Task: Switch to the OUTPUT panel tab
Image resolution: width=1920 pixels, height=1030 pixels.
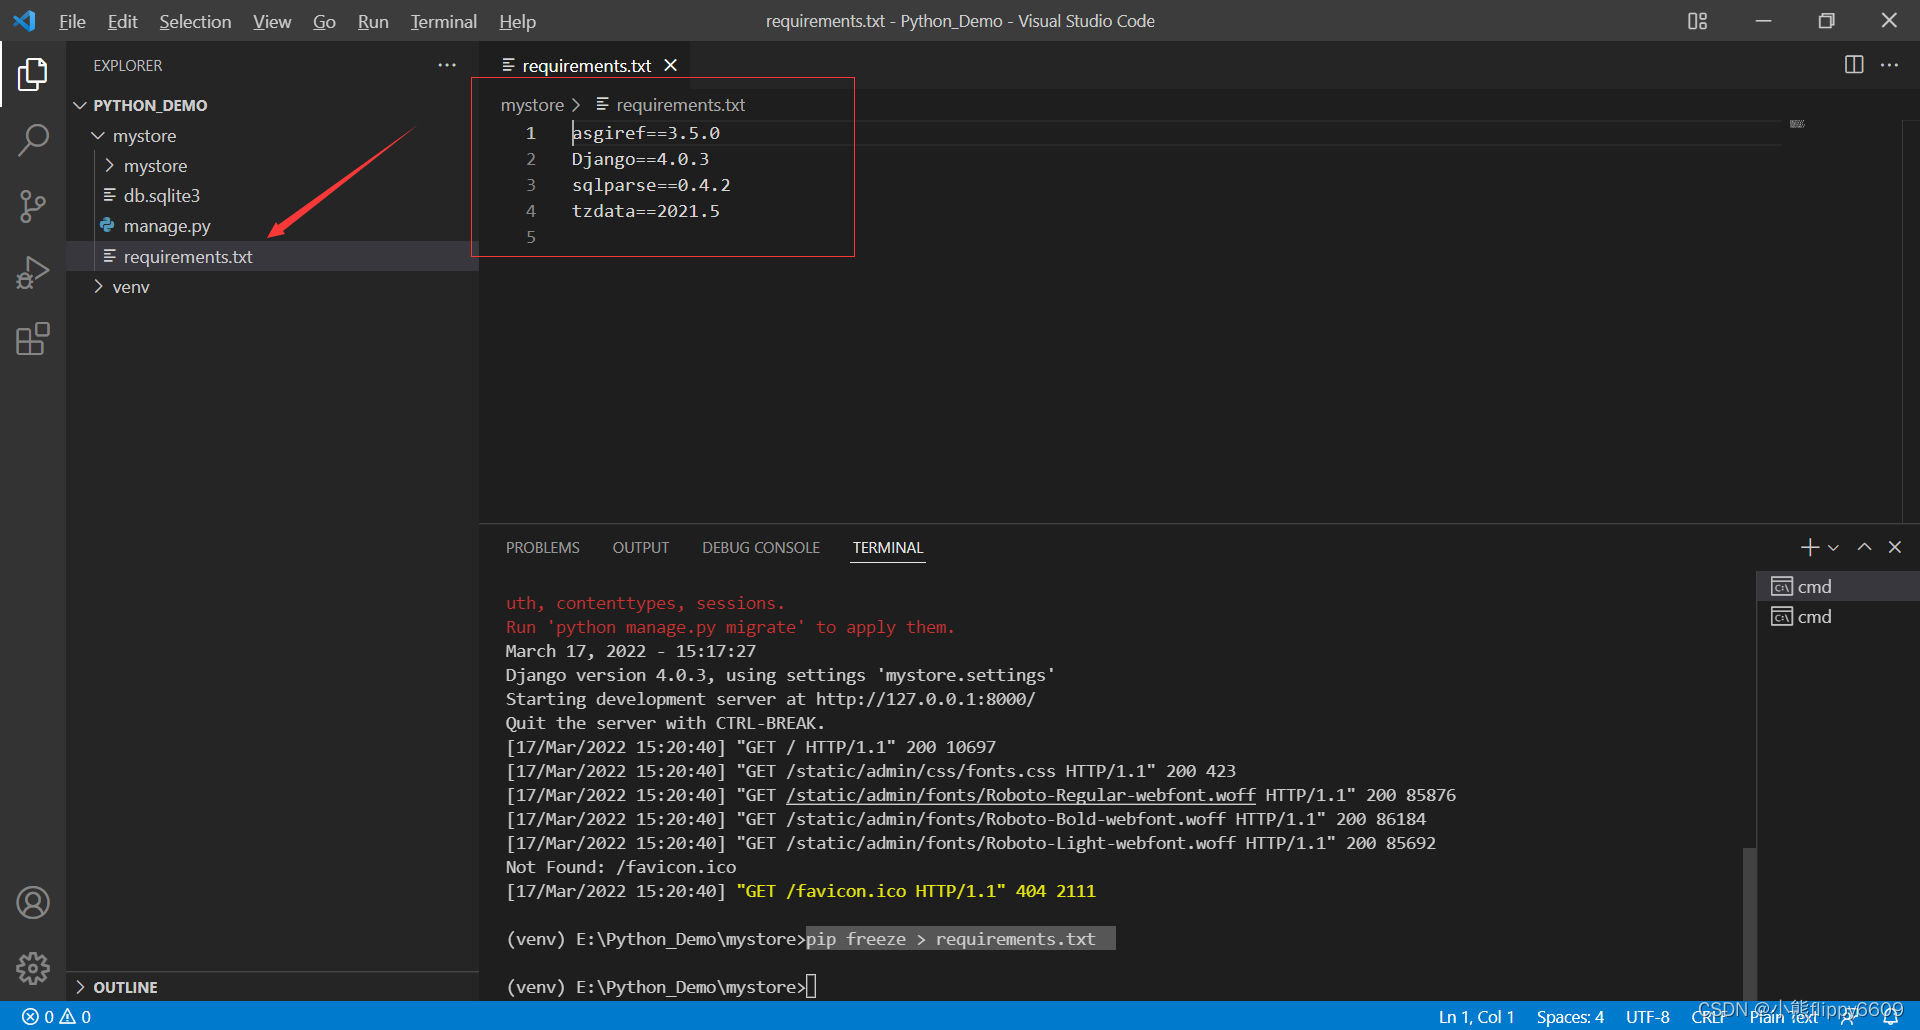Action: click(641, 548)
